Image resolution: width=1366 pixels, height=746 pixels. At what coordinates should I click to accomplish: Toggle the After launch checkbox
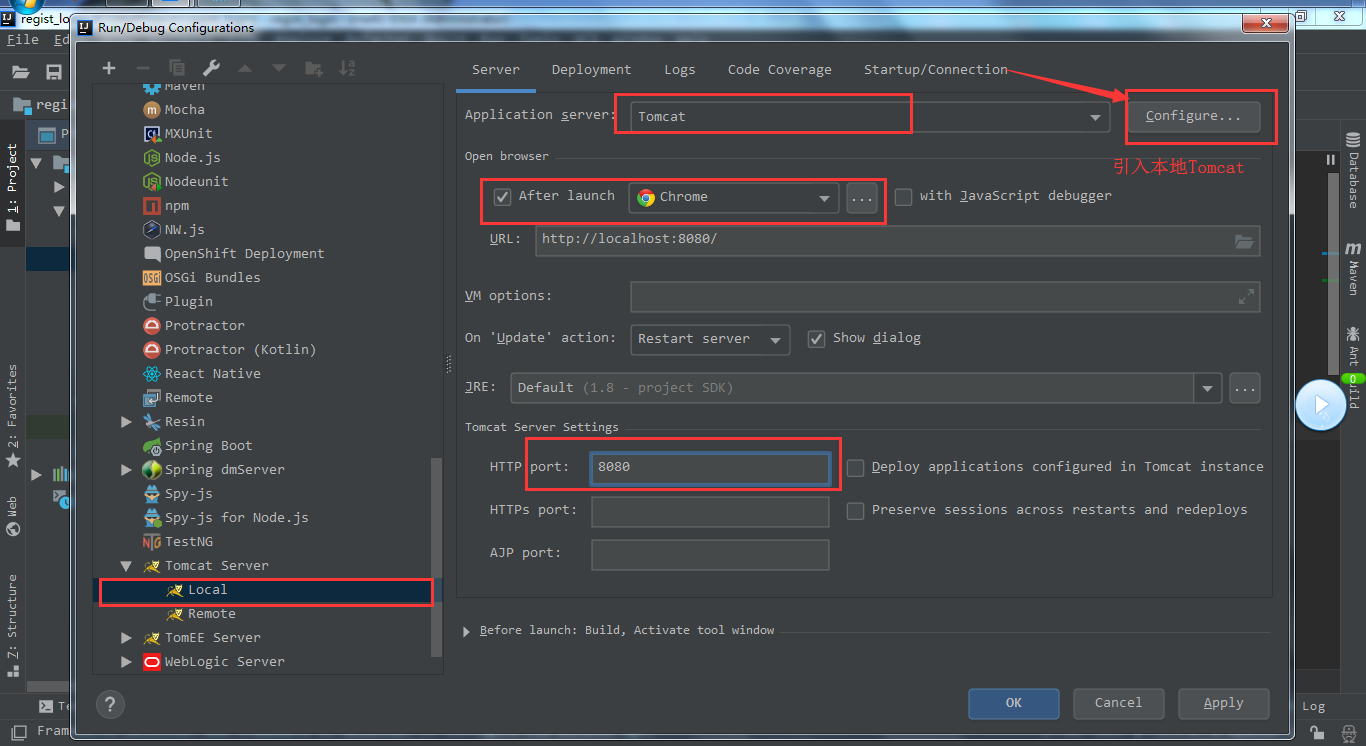pyautogui.click(x=503, y=197)
